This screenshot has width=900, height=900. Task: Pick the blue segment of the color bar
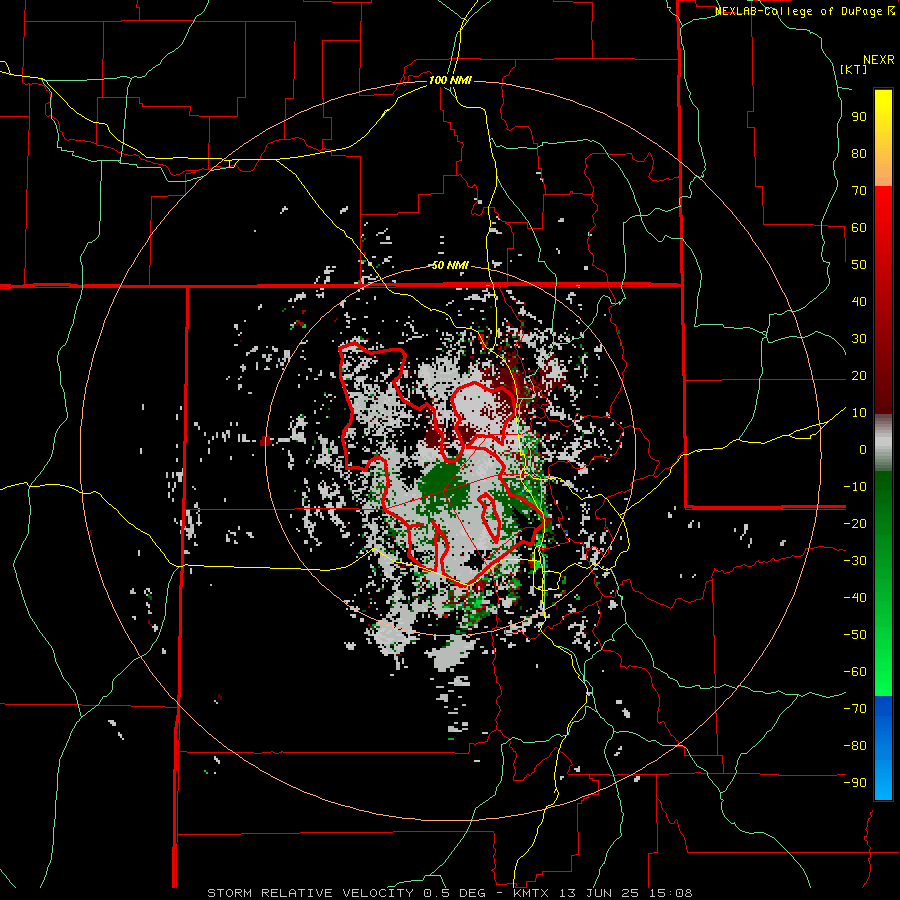tap(883, 748)
